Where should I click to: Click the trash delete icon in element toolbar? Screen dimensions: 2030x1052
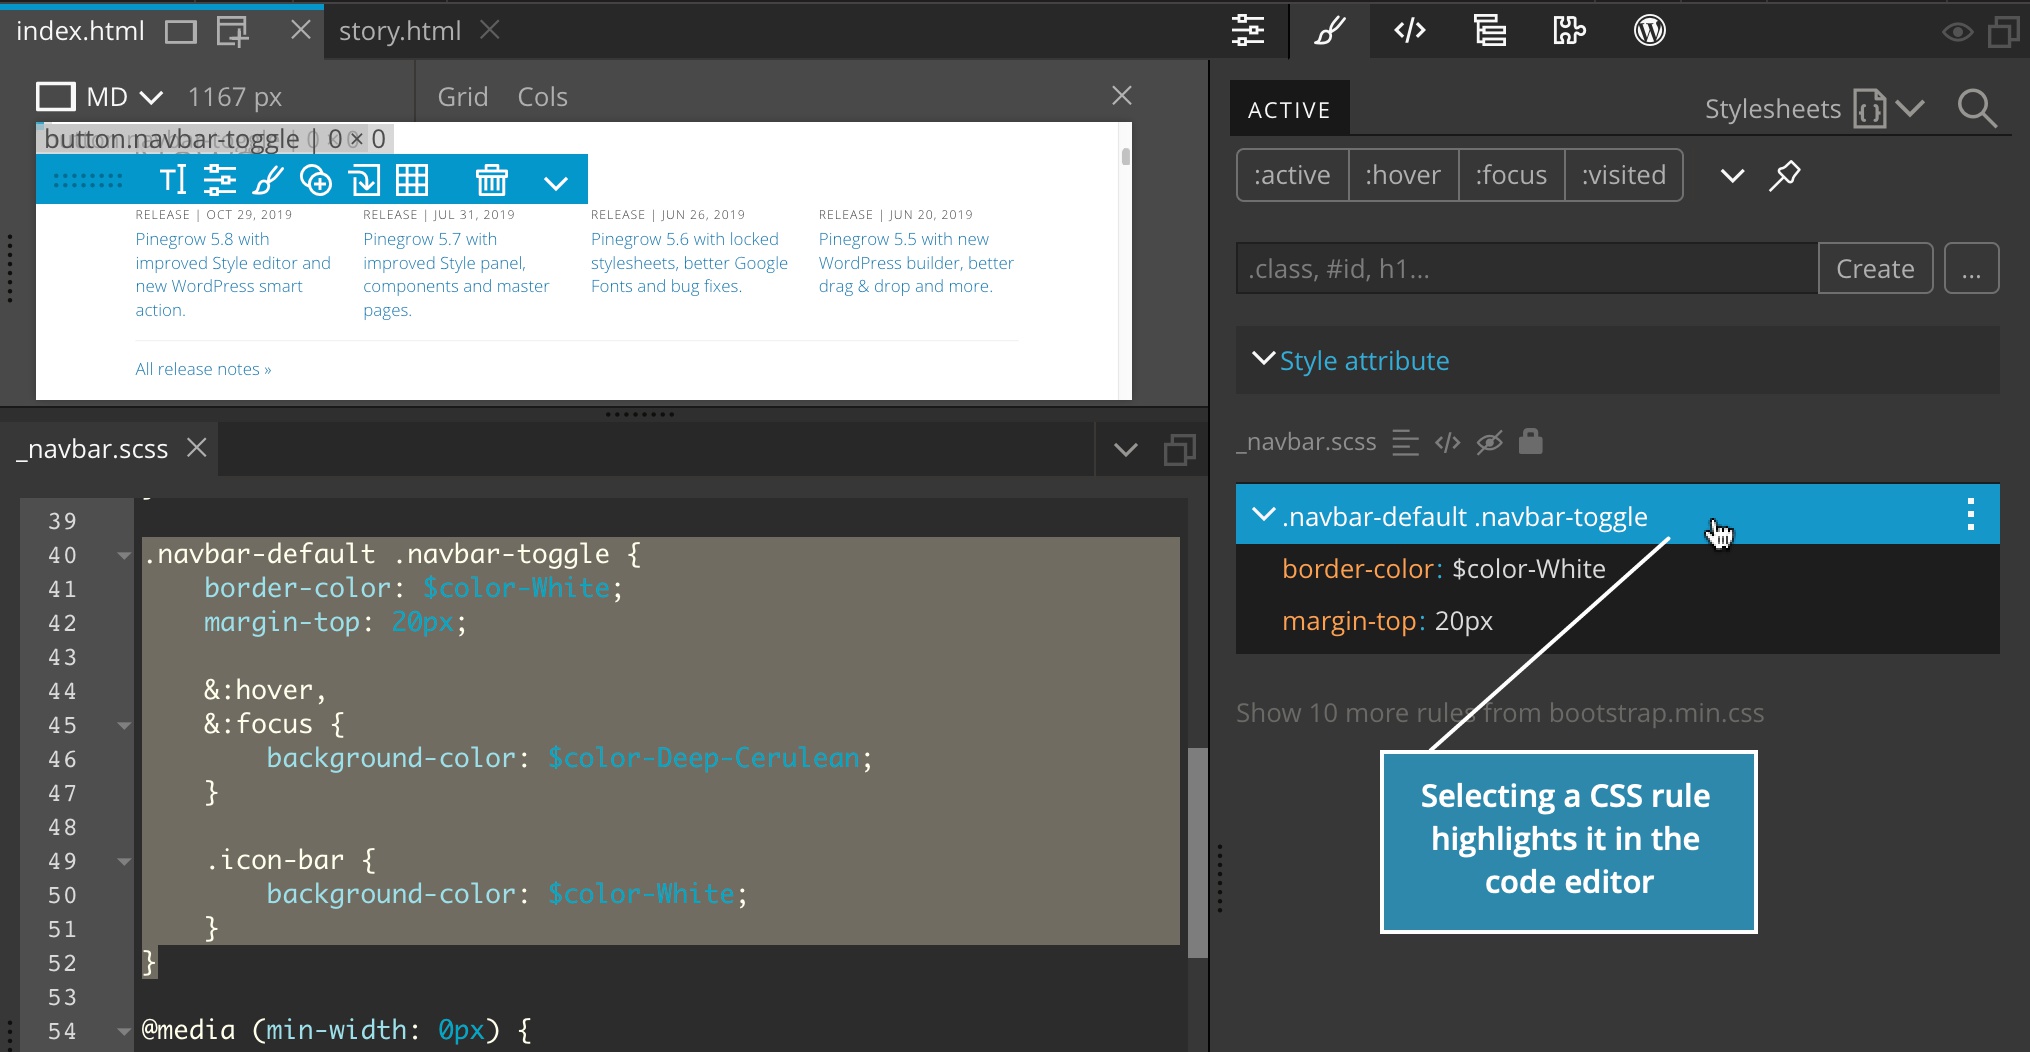pos(492,180)
